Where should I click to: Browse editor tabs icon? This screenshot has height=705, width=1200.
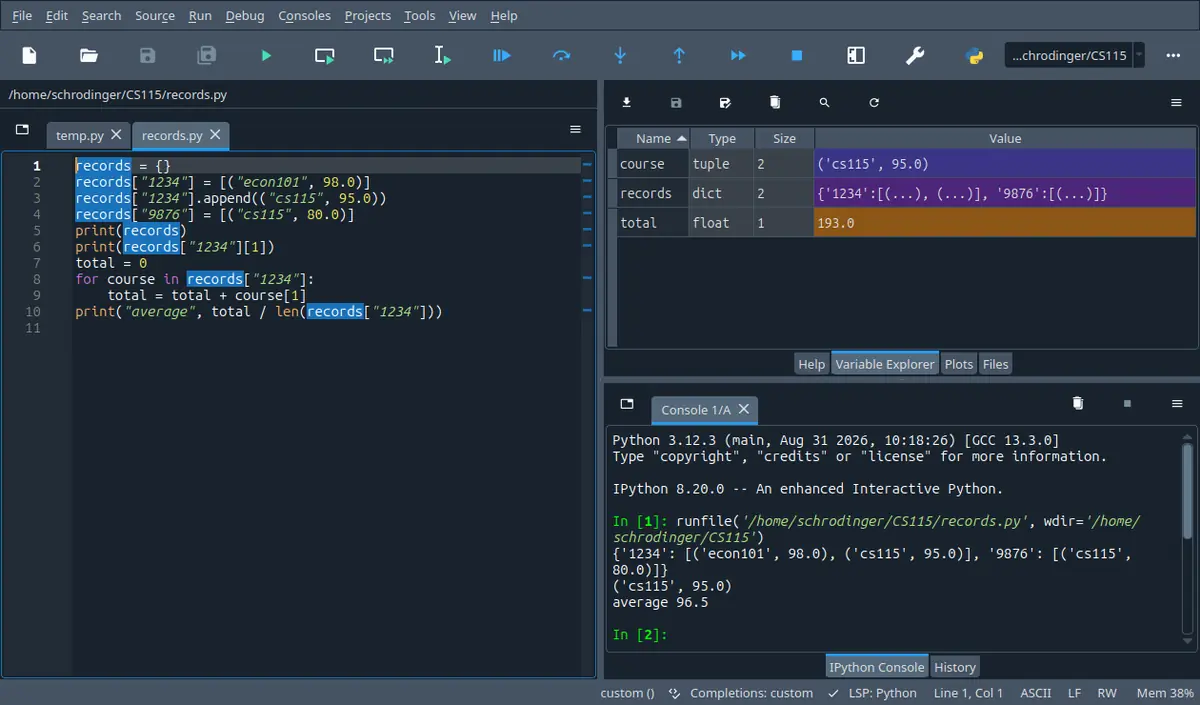point(22,130)
